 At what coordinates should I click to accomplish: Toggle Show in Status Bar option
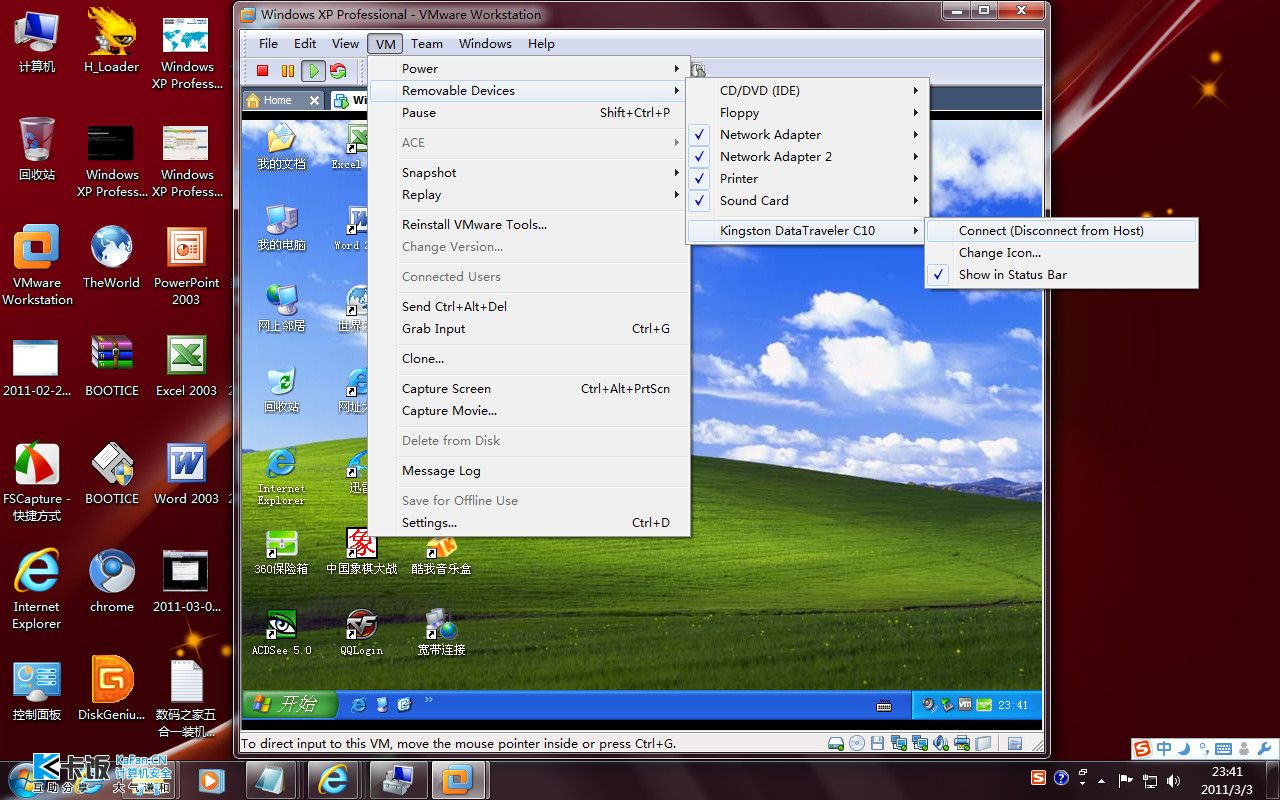coord(1061,274)
